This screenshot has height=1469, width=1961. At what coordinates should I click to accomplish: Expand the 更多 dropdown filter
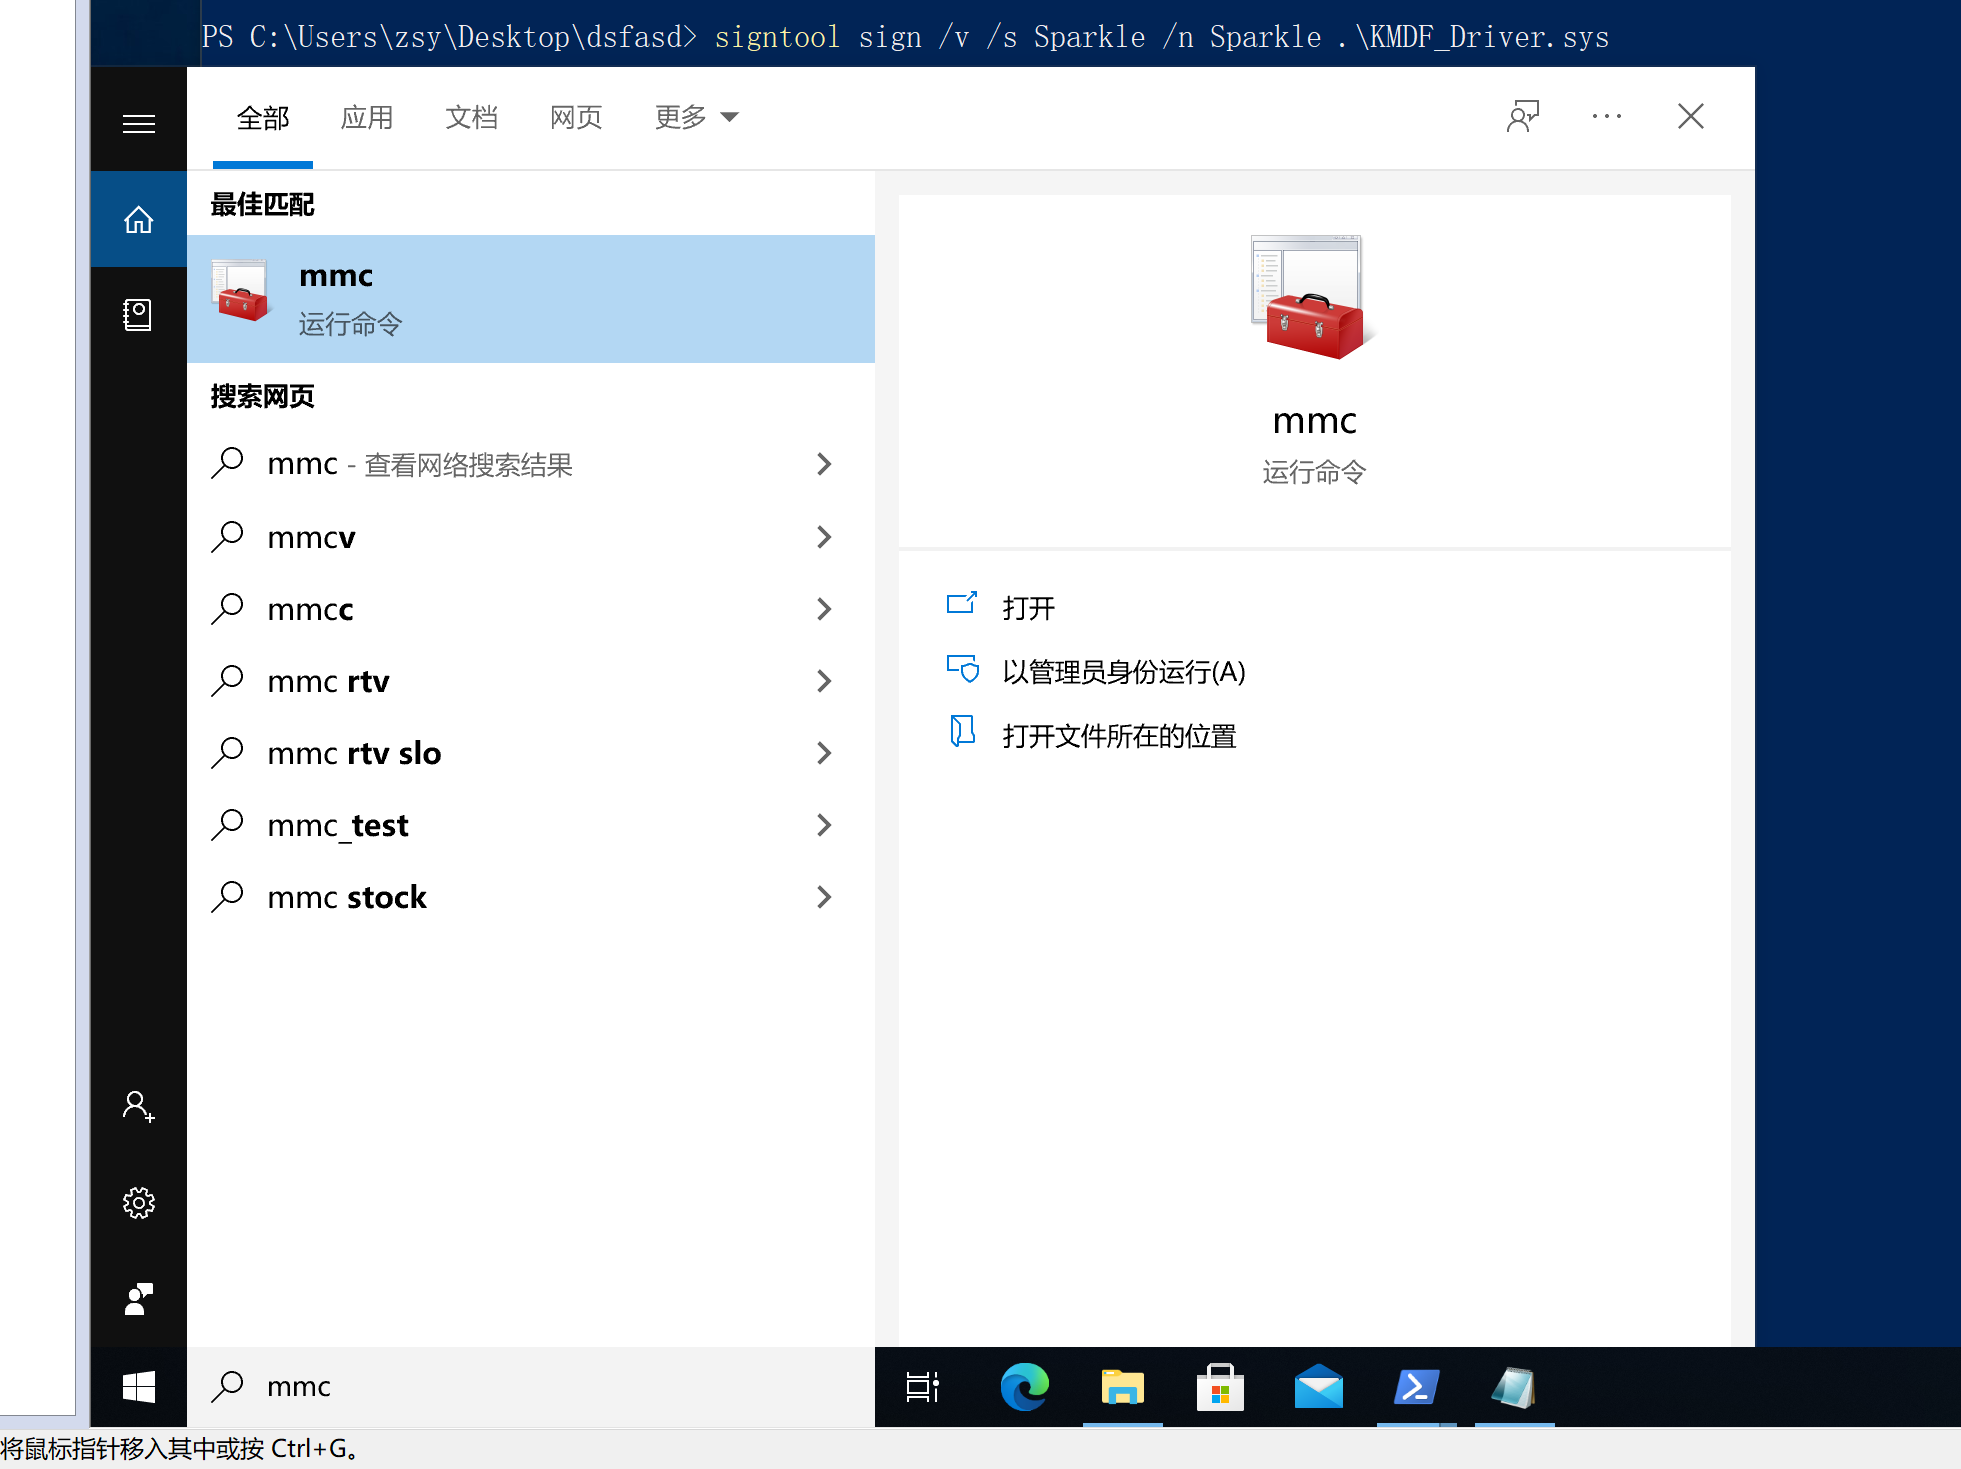point(696,118)
